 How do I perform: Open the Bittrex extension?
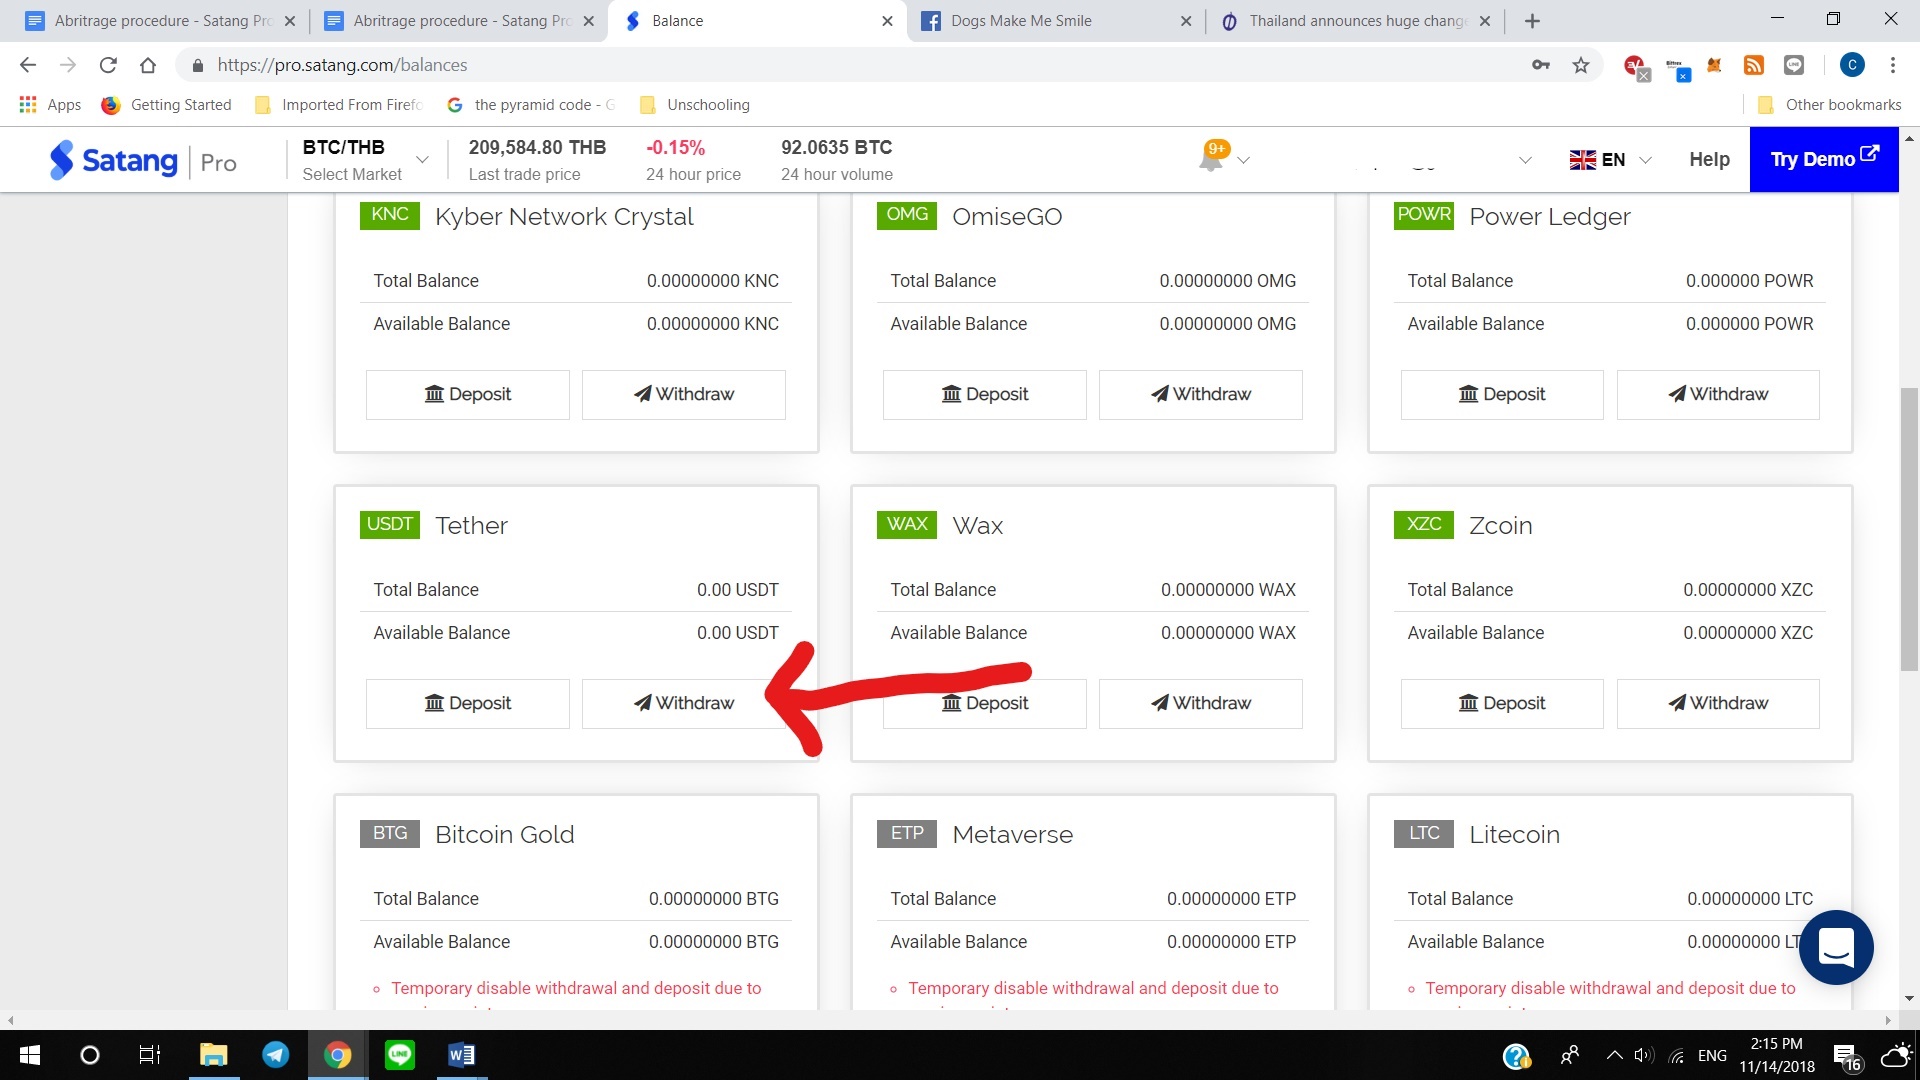[x=1674, y=63]
